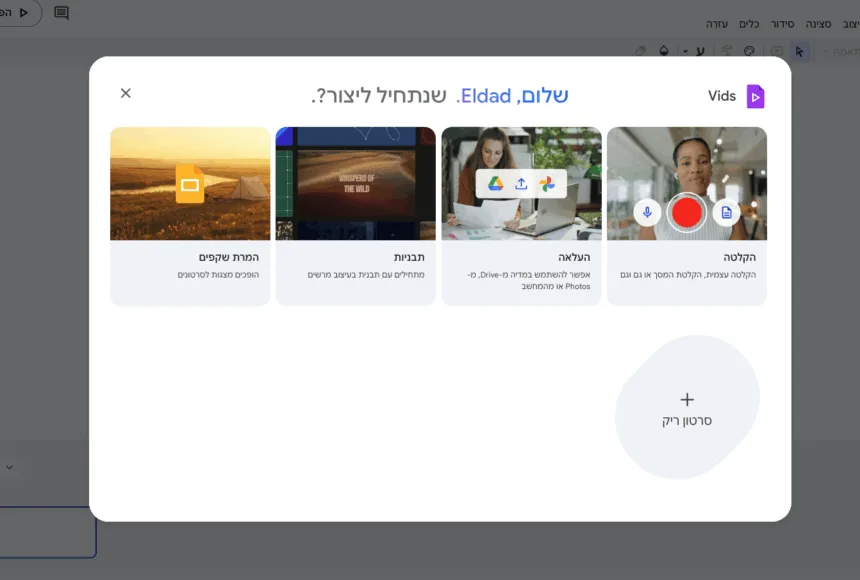Open the סידור (Arrange) menu
The image size is (860, 580).
click(x=783, y=24)
